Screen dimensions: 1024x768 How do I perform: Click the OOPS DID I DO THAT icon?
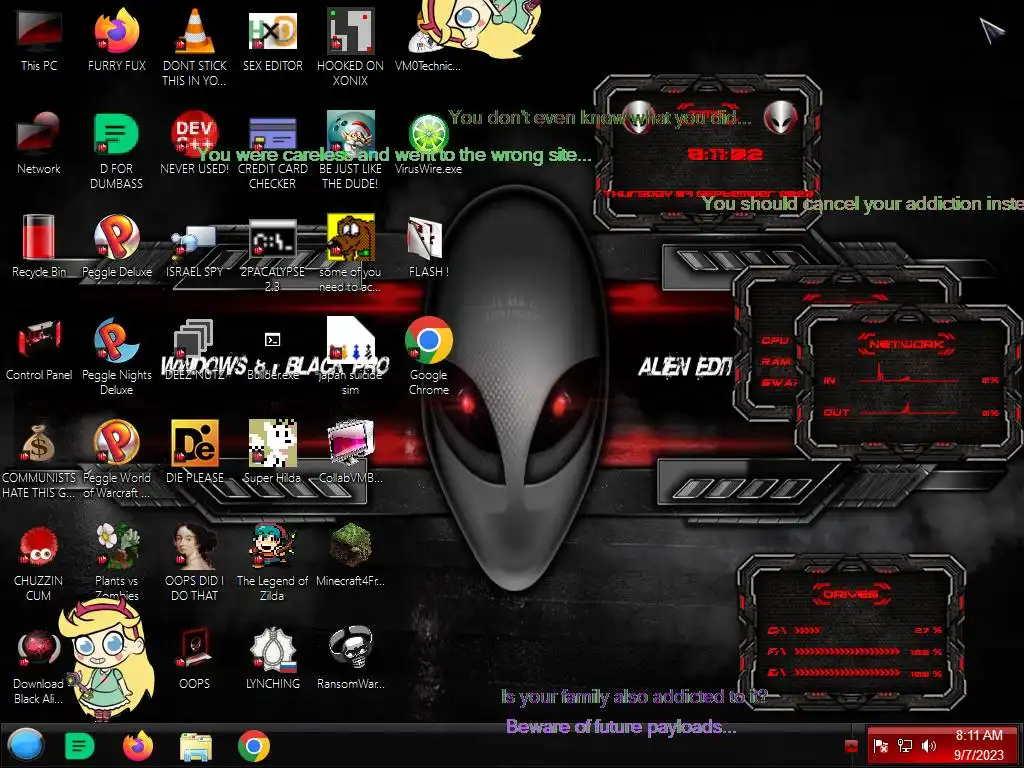[x=195, y=545]
